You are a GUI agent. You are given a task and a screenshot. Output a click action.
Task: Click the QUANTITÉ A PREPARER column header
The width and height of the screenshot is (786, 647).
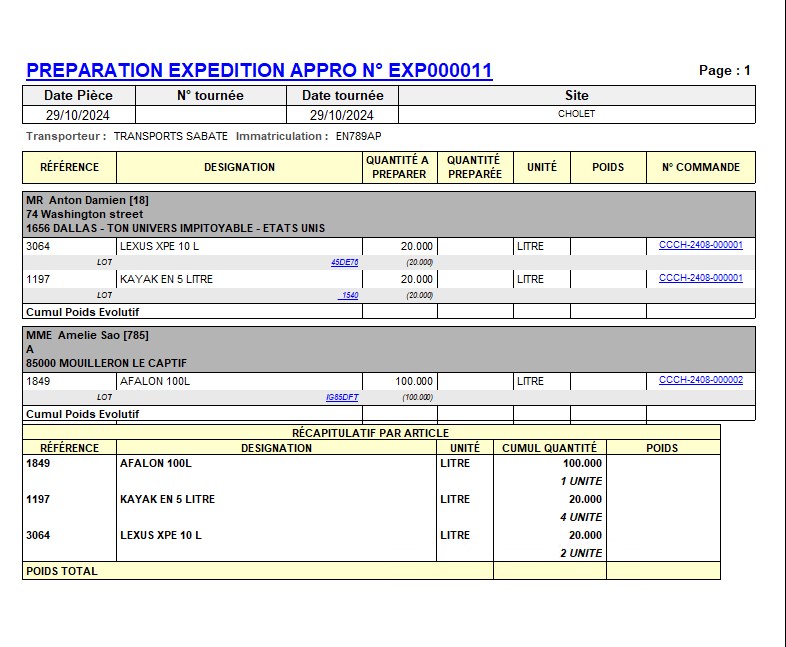coord(399,168)
